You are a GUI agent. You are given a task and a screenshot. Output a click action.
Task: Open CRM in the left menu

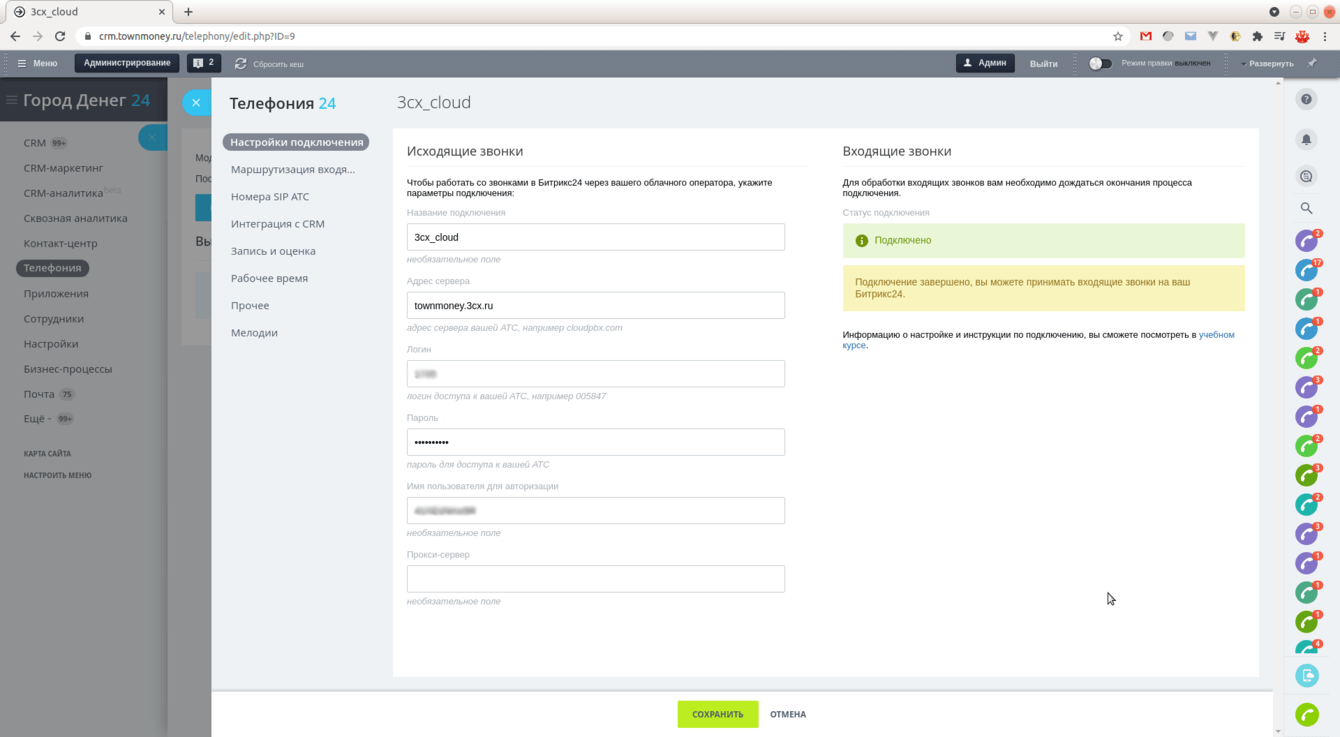pyautogui.click(x=35, y=143)
